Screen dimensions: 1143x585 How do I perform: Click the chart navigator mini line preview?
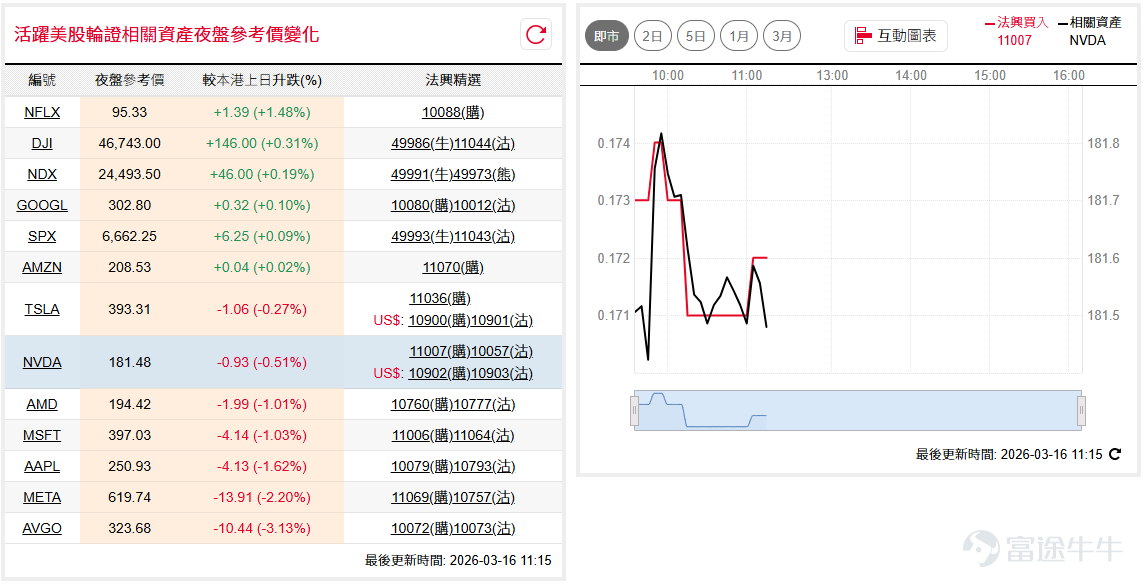(x=858, y=411)
